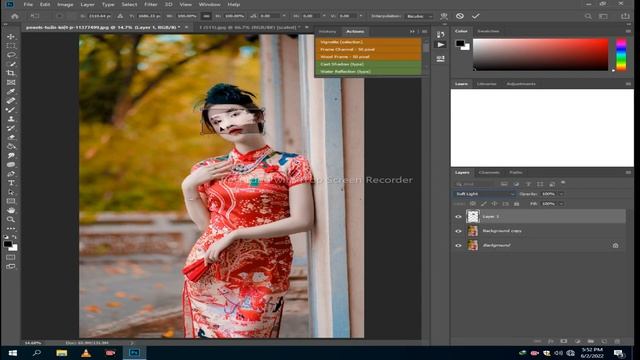Click the layer style fx icon

[x=551, y=341]
